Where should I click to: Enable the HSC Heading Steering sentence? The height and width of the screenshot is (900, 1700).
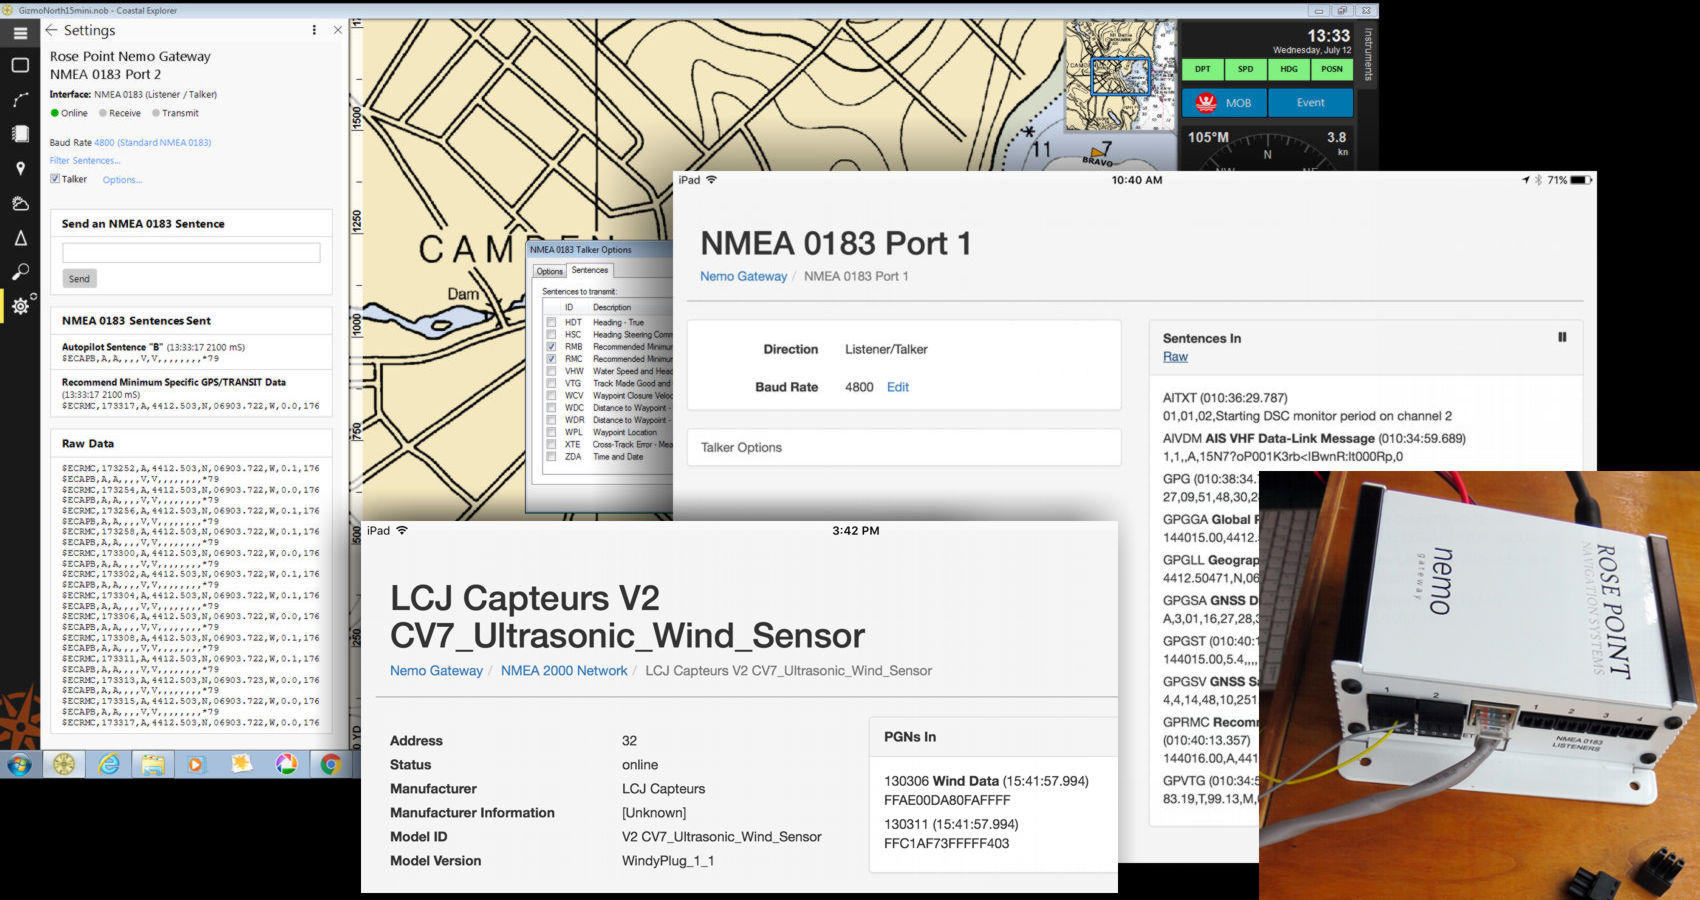tap(551, 335)
